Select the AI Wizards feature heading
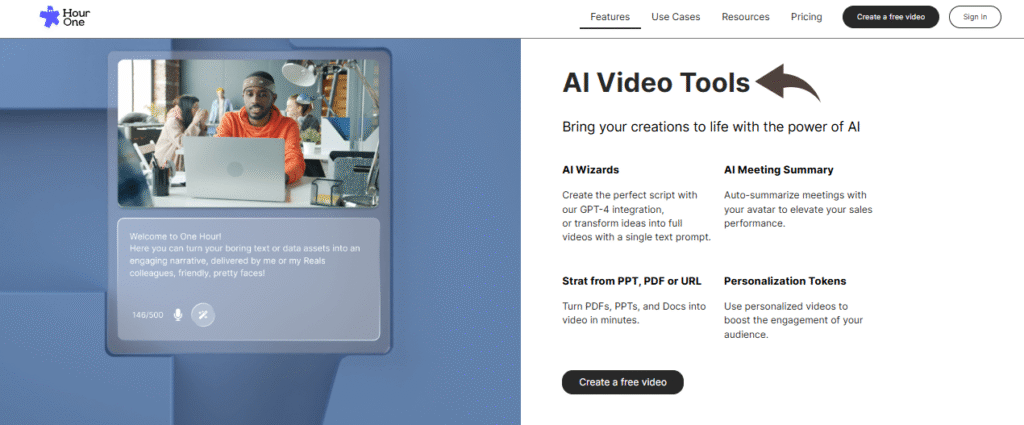The width and height of the screenshot is (1024, 425). tap(591, 170)
